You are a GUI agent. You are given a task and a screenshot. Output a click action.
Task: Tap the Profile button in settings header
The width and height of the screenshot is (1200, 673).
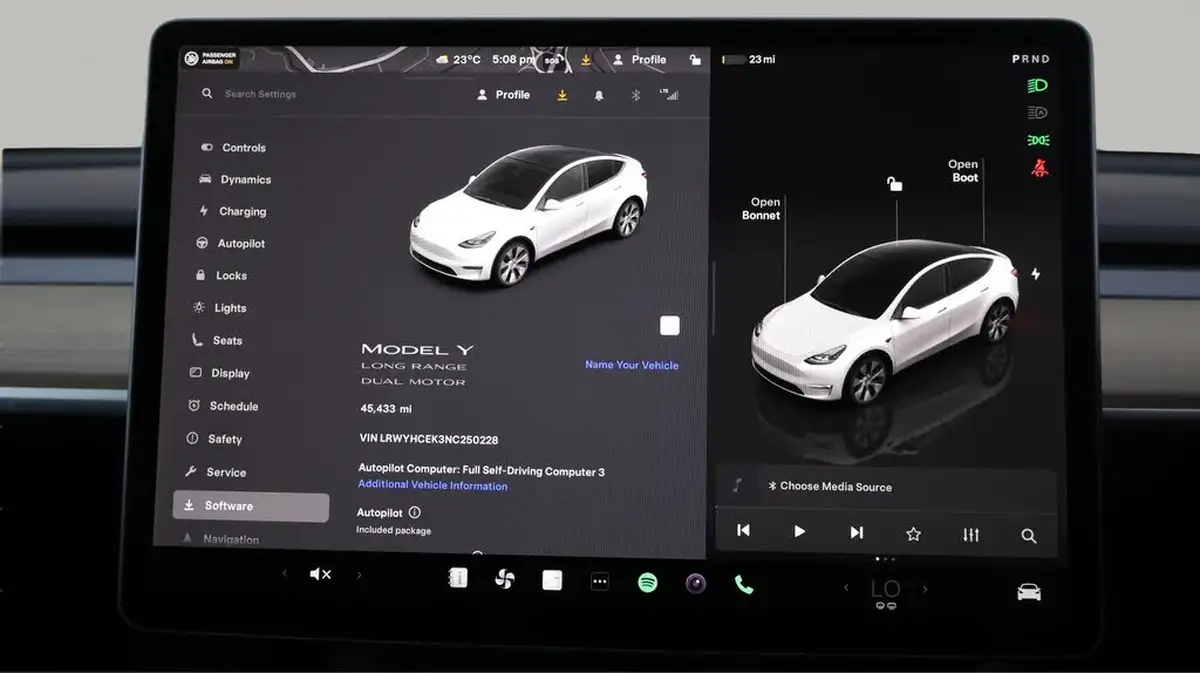tap(504, 95)
